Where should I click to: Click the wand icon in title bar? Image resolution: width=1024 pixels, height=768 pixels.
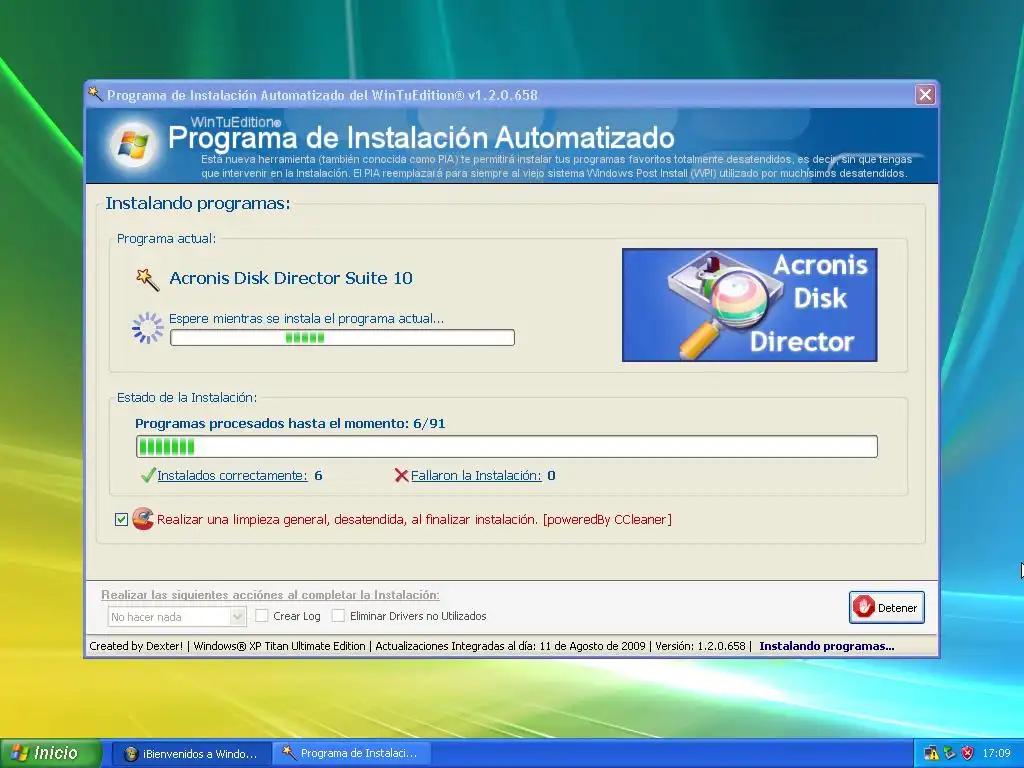pyautogui.click(x=95, y=94)
